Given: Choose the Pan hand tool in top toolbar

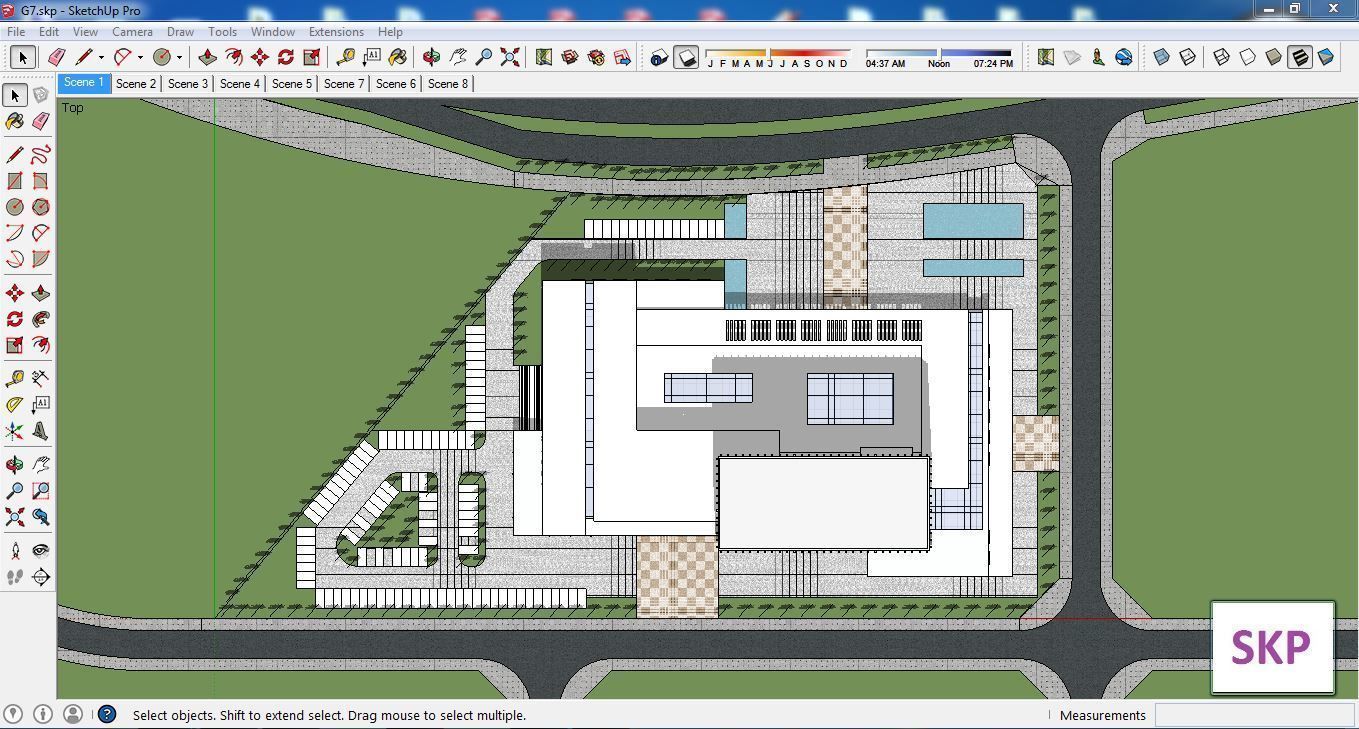Looking at the screenshot, I should click(458, 57).
